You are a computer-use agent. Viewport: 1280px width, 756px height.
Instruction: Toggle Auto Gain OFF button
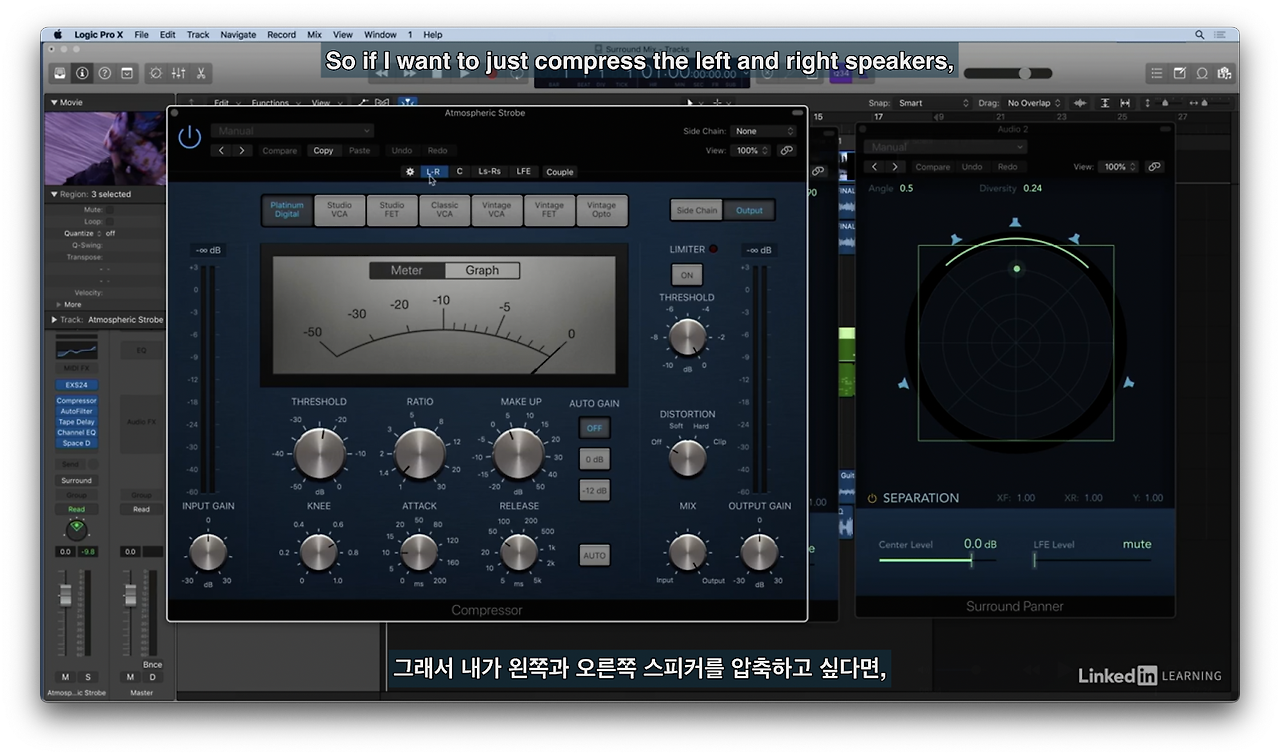point(594,428)
